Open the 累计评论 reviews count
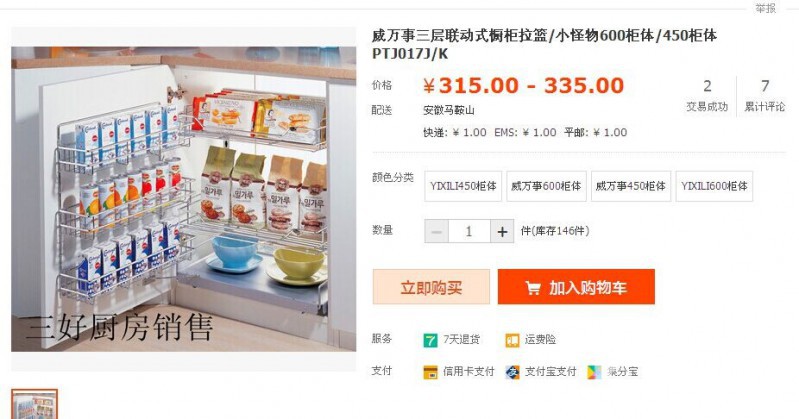Screen dimensions: 799x419 [x=765, y=96]
